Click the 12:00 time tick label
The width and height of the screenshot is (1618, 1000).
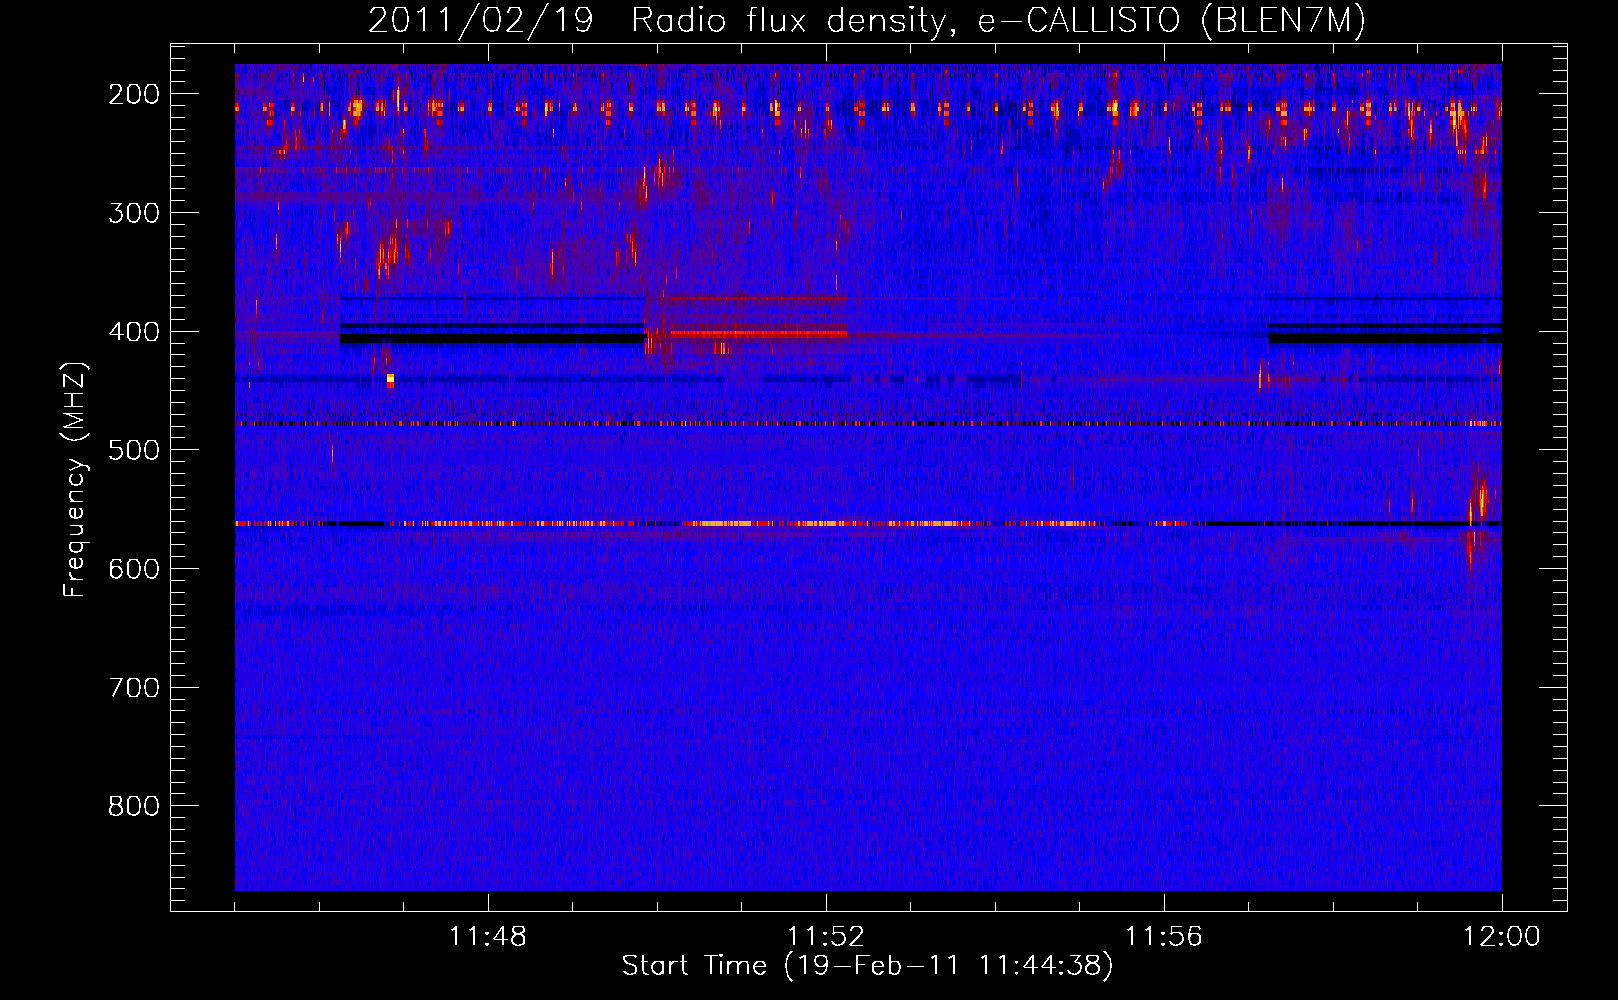pos(1502,937)
